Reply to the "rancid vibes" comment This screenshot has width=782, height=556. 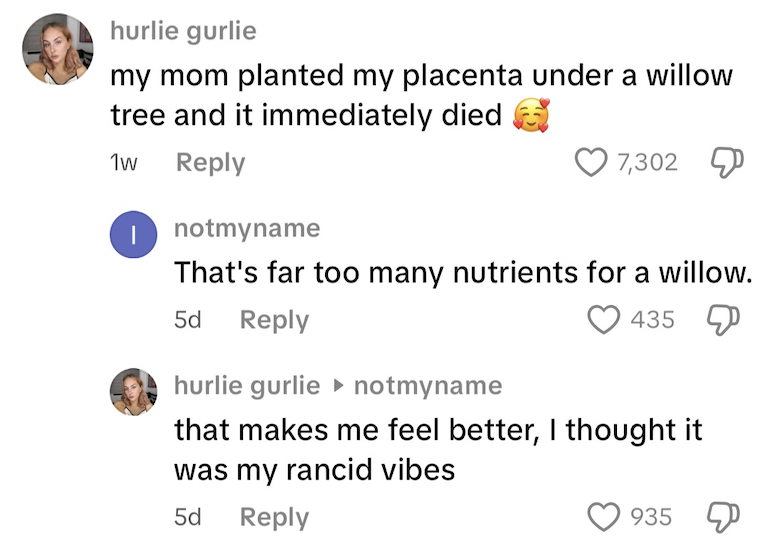click(x=274, y=517)
